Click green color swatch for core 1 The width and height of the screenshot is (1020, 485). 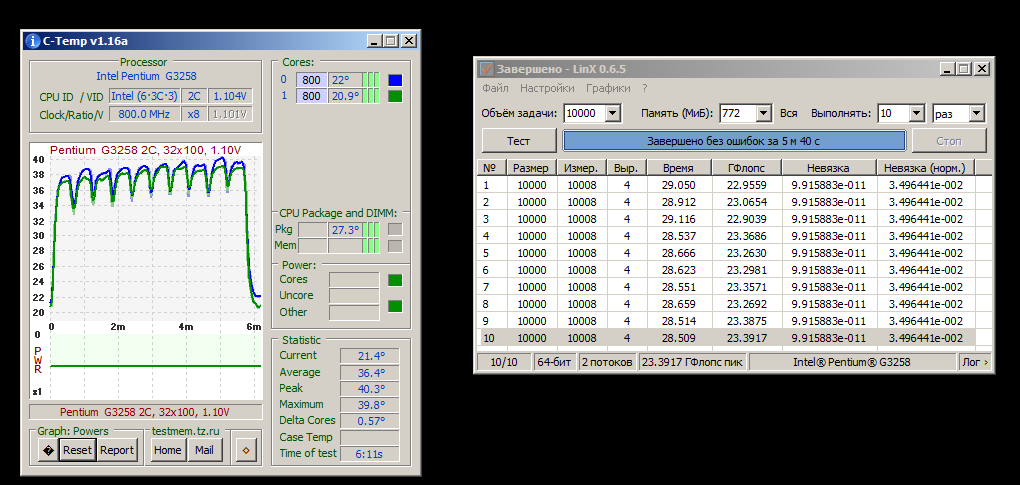coord(395,96)
